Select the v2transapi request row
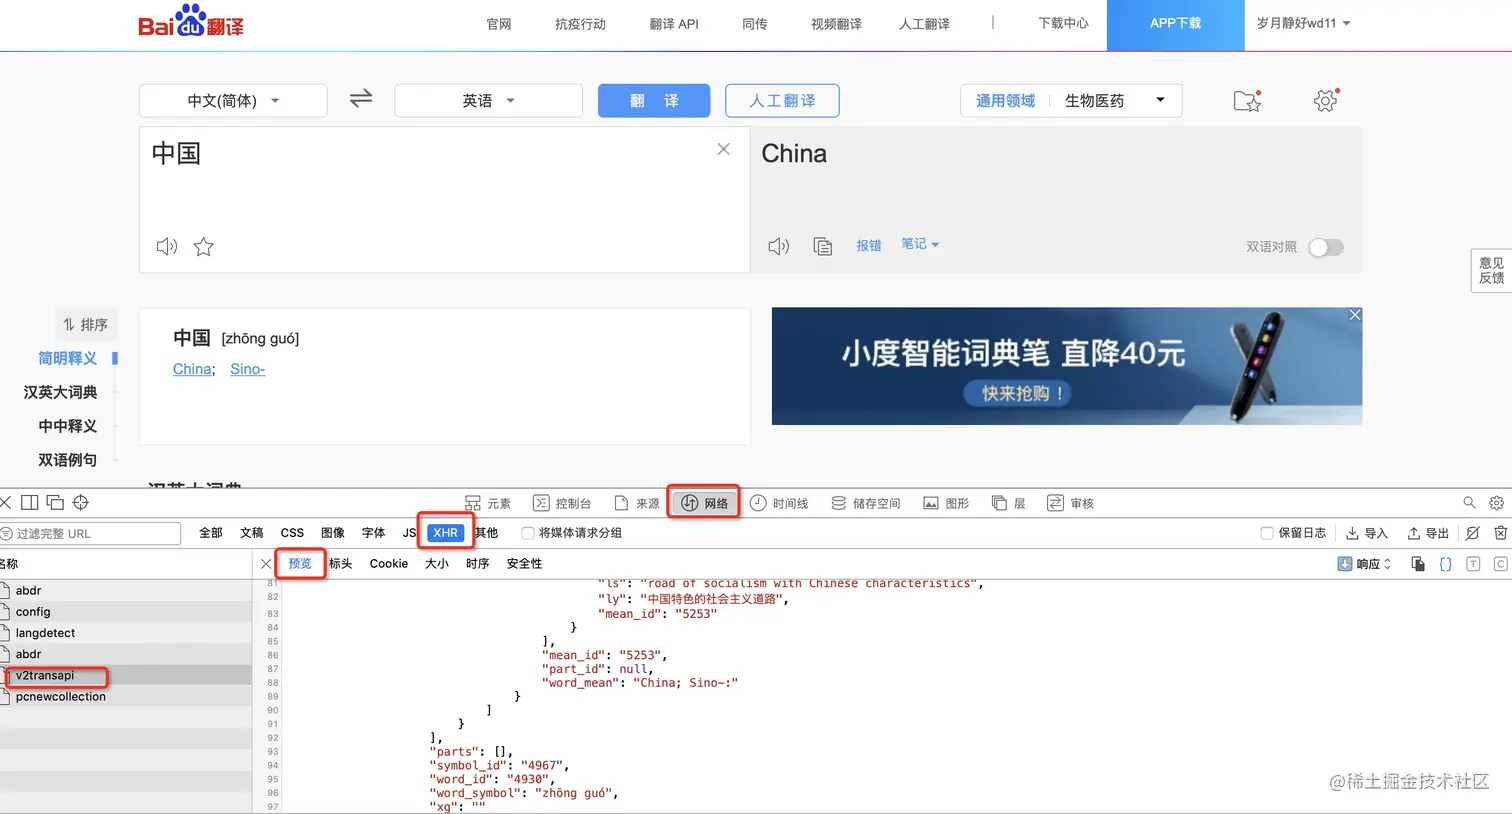1512x814 pixels. (126, 675)
